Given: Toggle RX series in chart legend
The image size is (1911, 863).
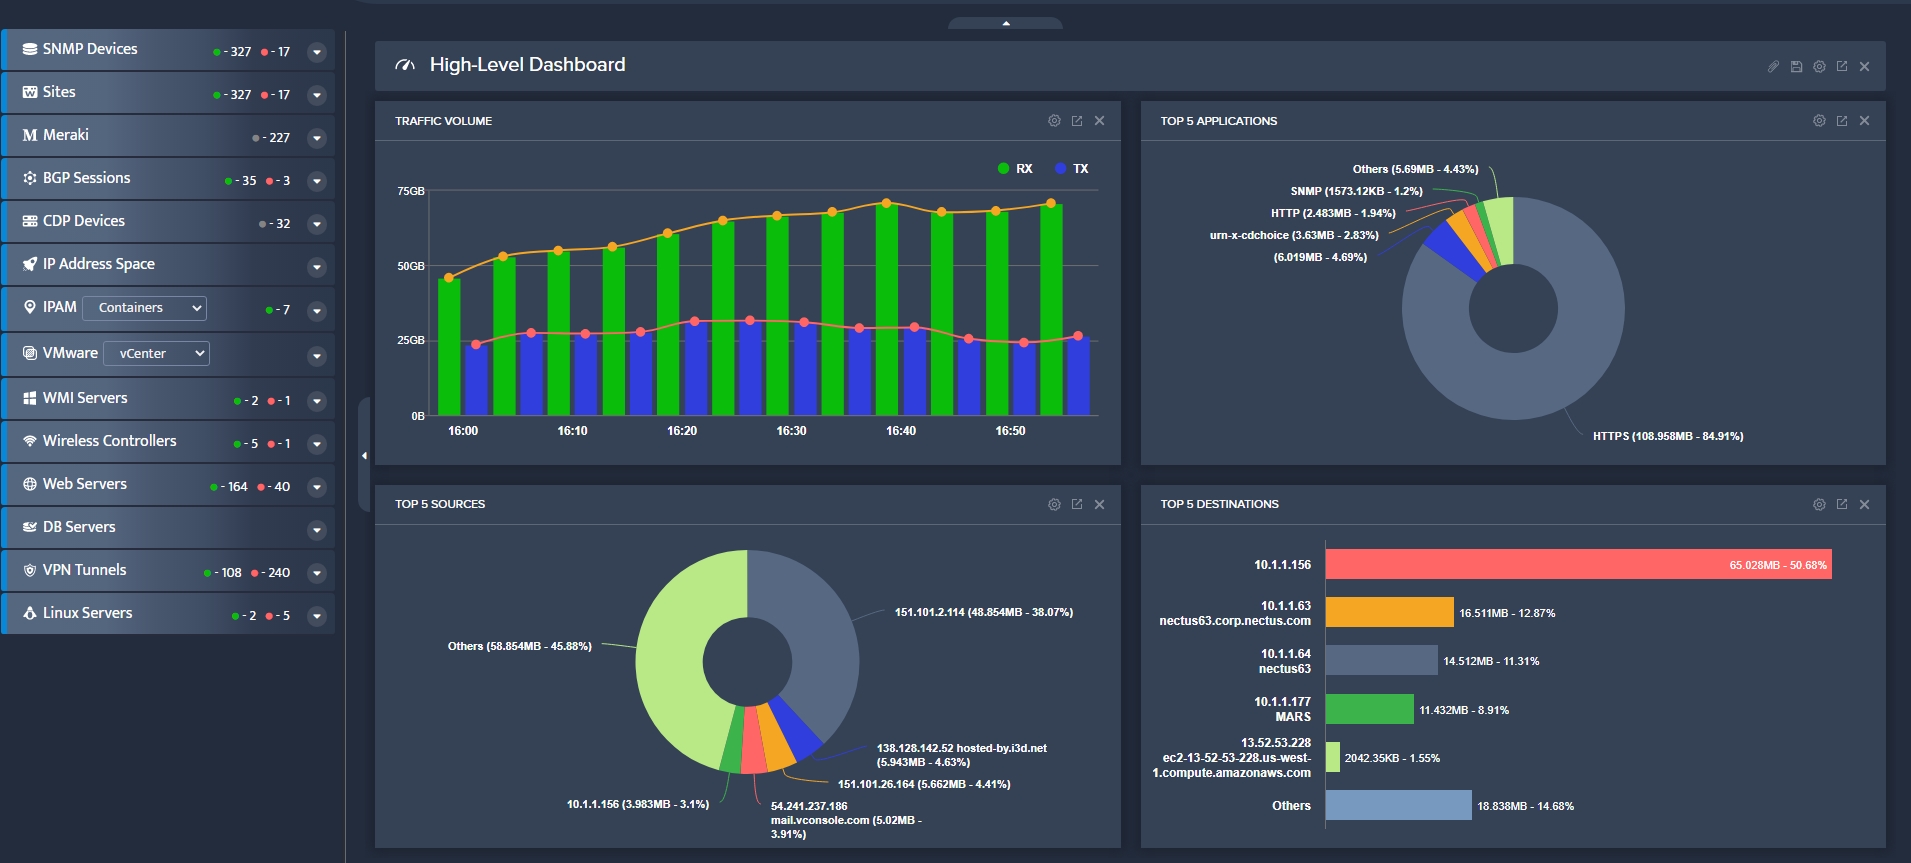Looking at the screenshot, I should pos(1015,169).
